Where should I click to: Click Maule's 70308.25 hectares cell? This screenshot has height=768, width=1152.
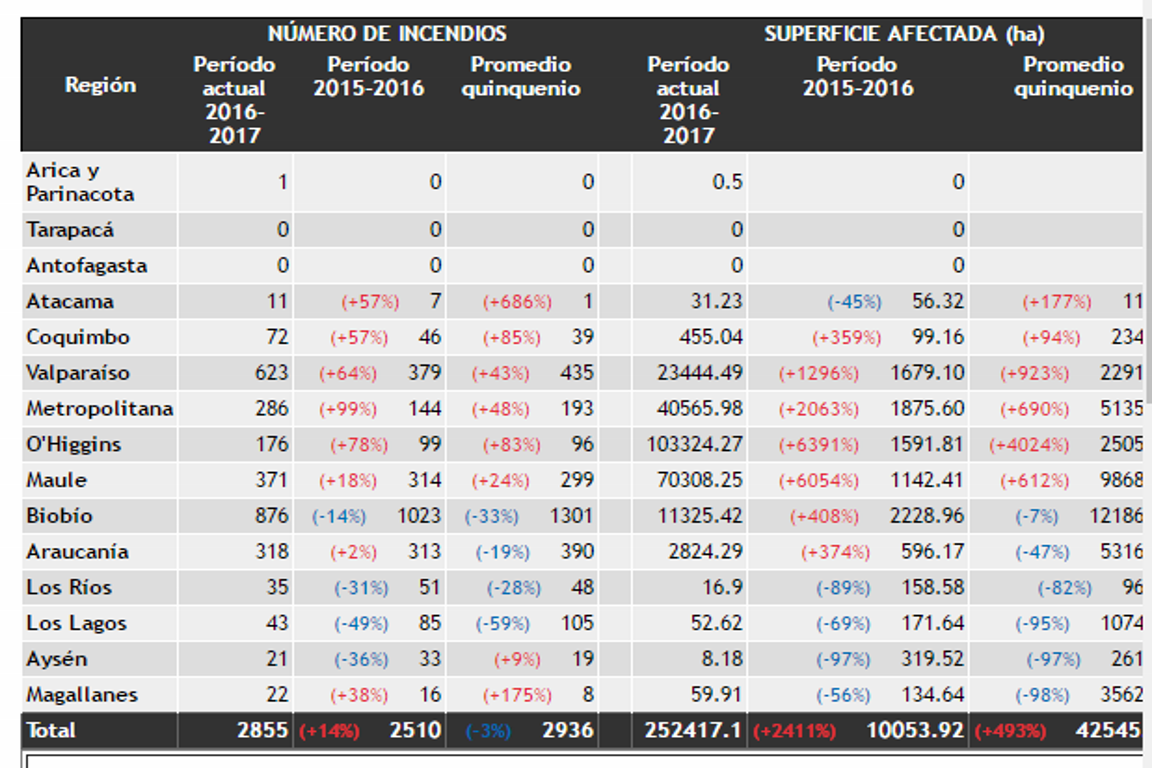pos(699,480)
